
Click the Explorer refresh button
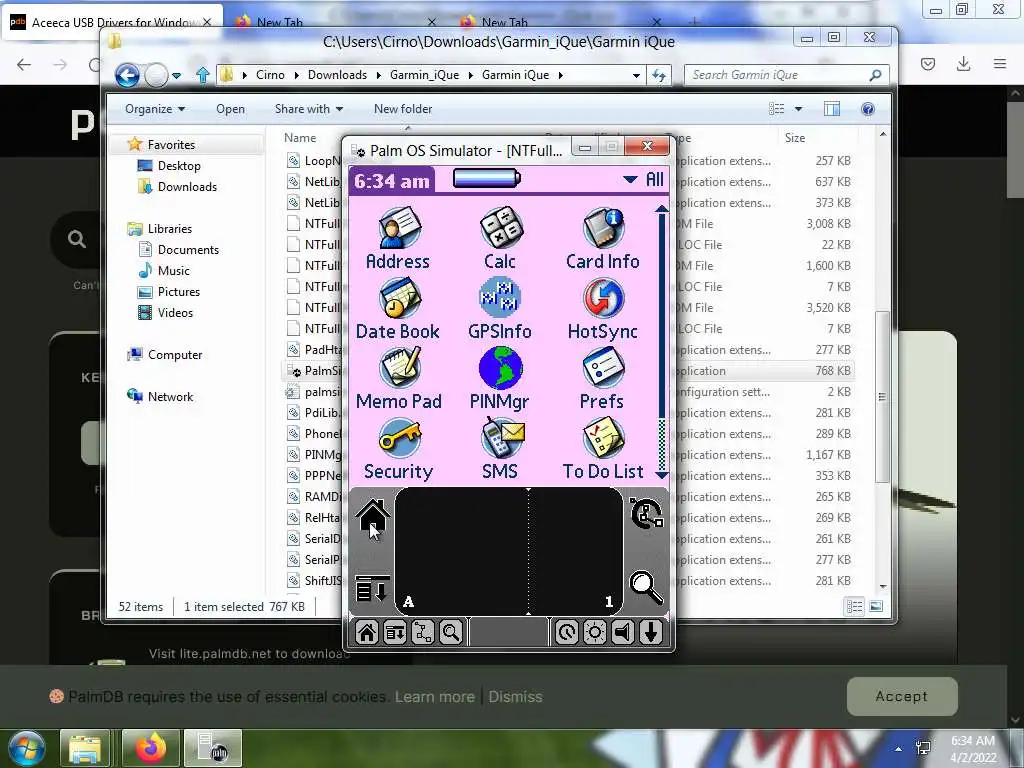(658, 76)
